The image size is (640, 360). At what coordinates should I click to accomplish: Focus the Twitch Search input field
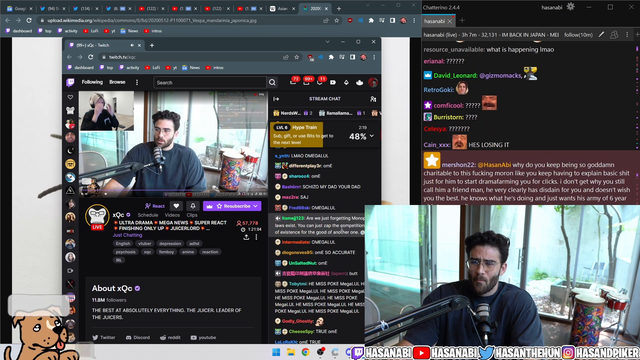coord(210,82)
